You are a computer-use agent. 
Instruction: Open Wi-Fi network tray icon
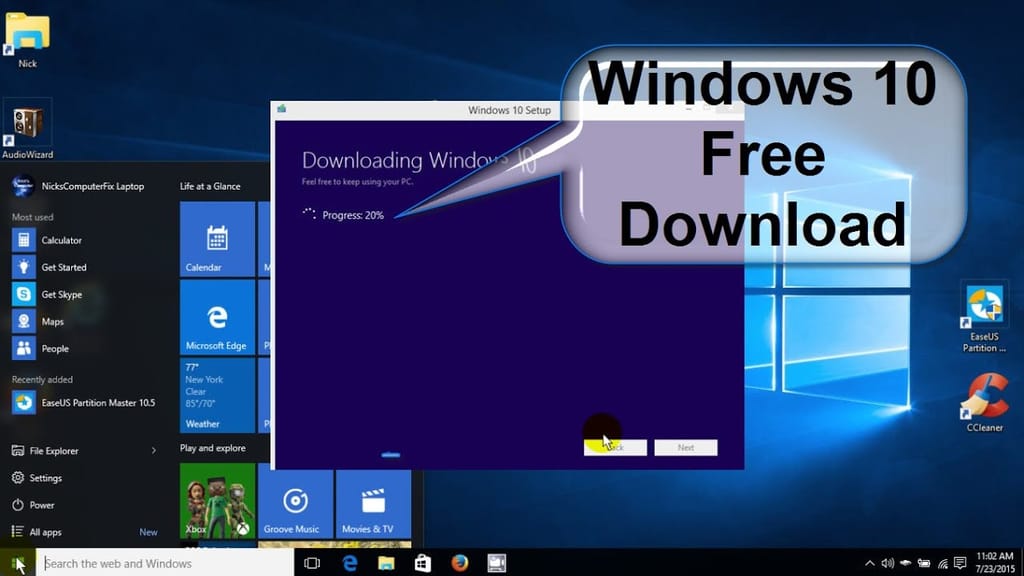942,563
